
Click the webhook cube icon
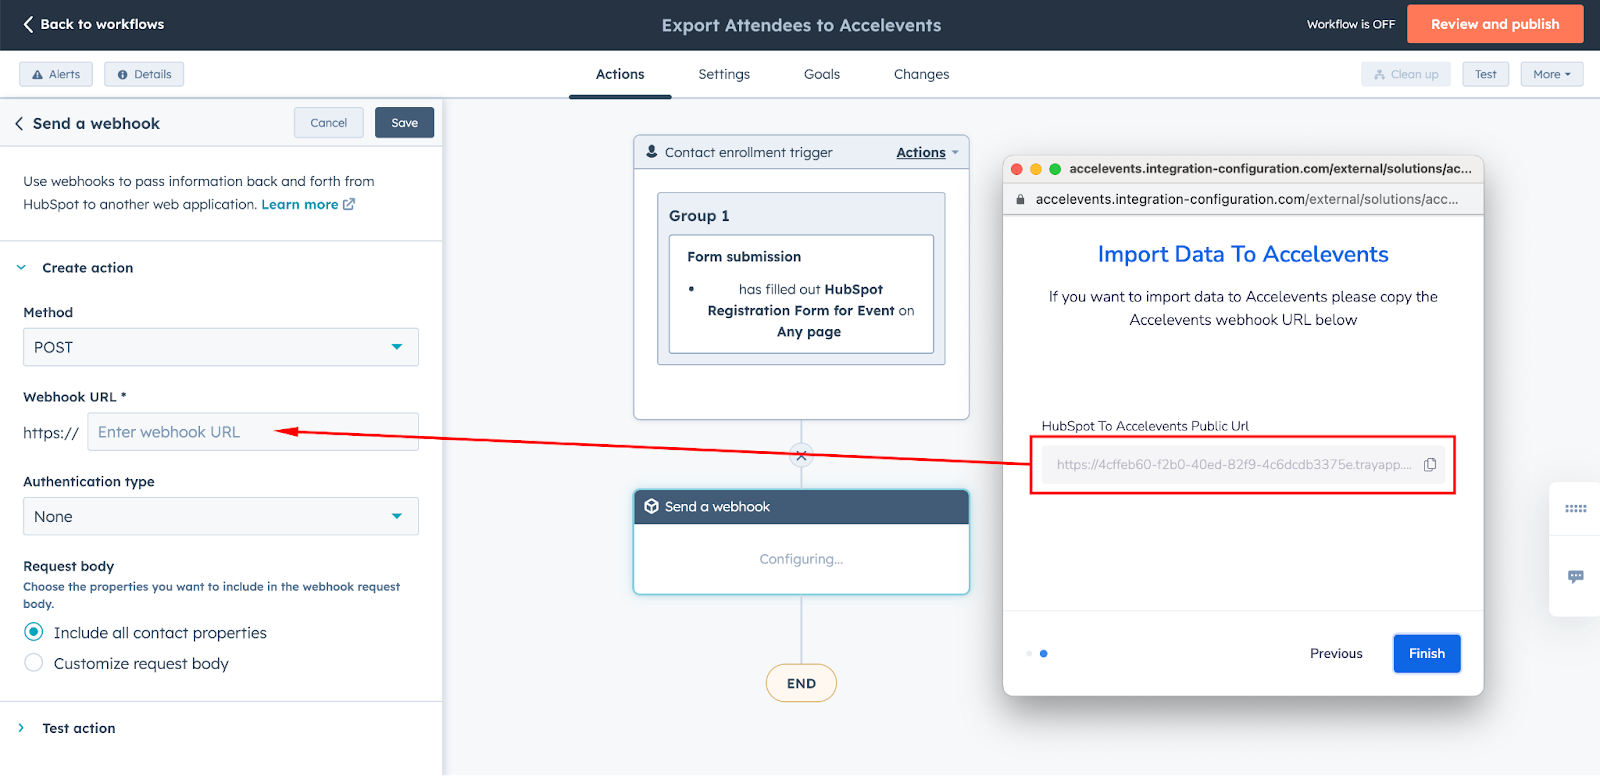[652, 507]
